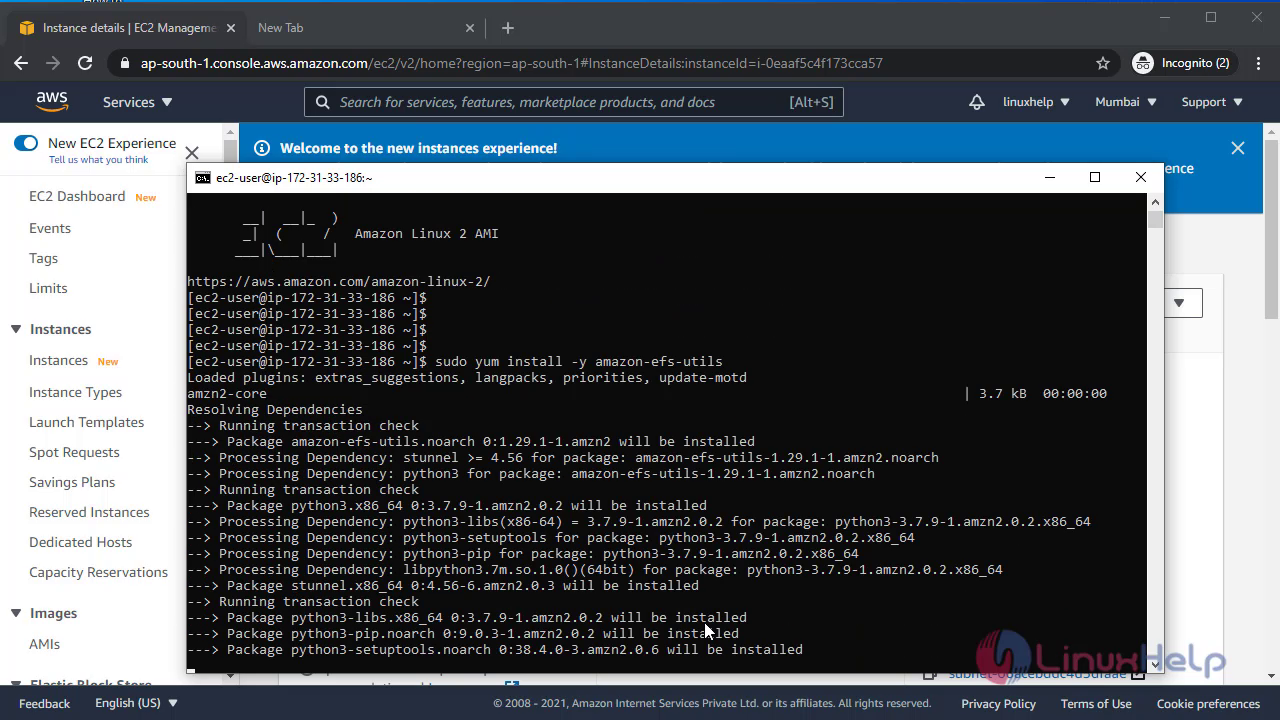Click the dropdown arrow button behind terminal

[1179, 303]
